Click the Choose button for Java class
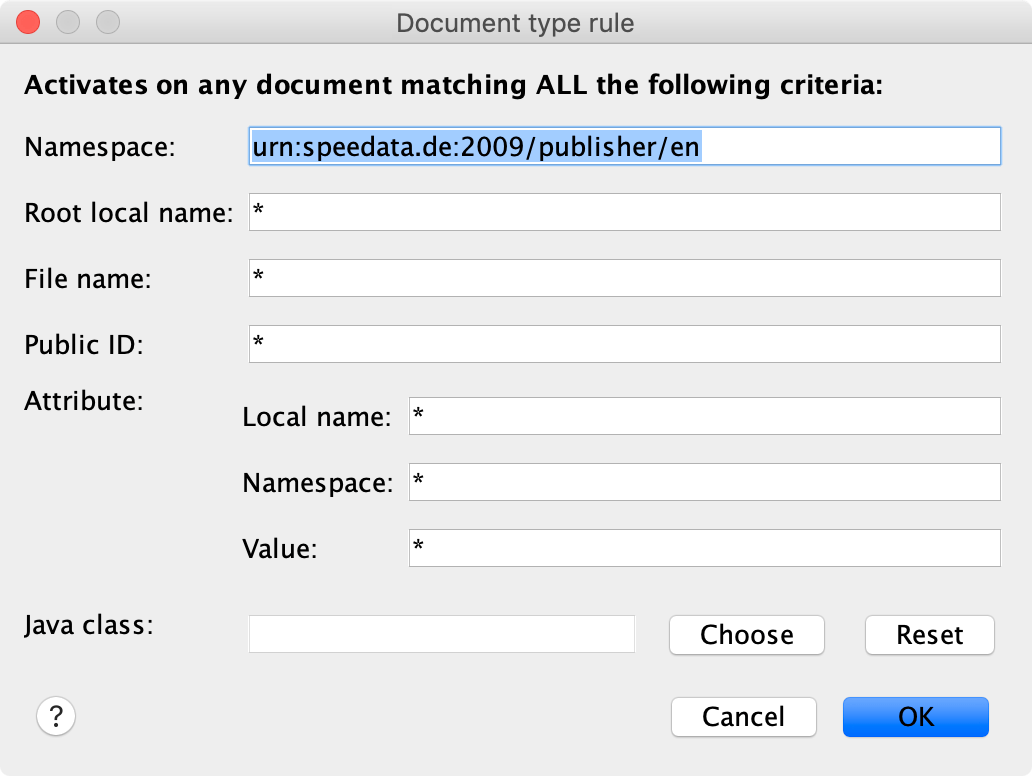Image resolution: width=1032 pixels, height=776 pixels. coord(746,635)
